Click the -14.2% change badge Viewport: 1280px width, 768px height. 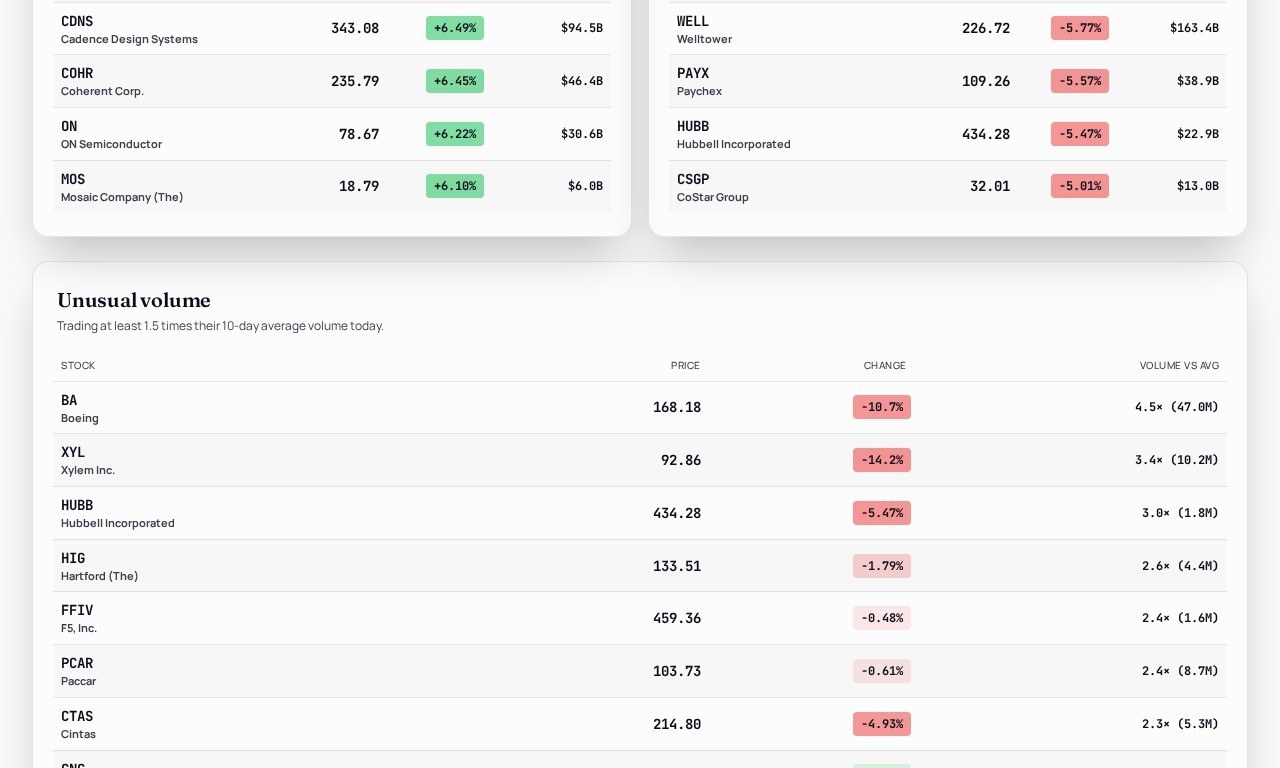(882, 460)
